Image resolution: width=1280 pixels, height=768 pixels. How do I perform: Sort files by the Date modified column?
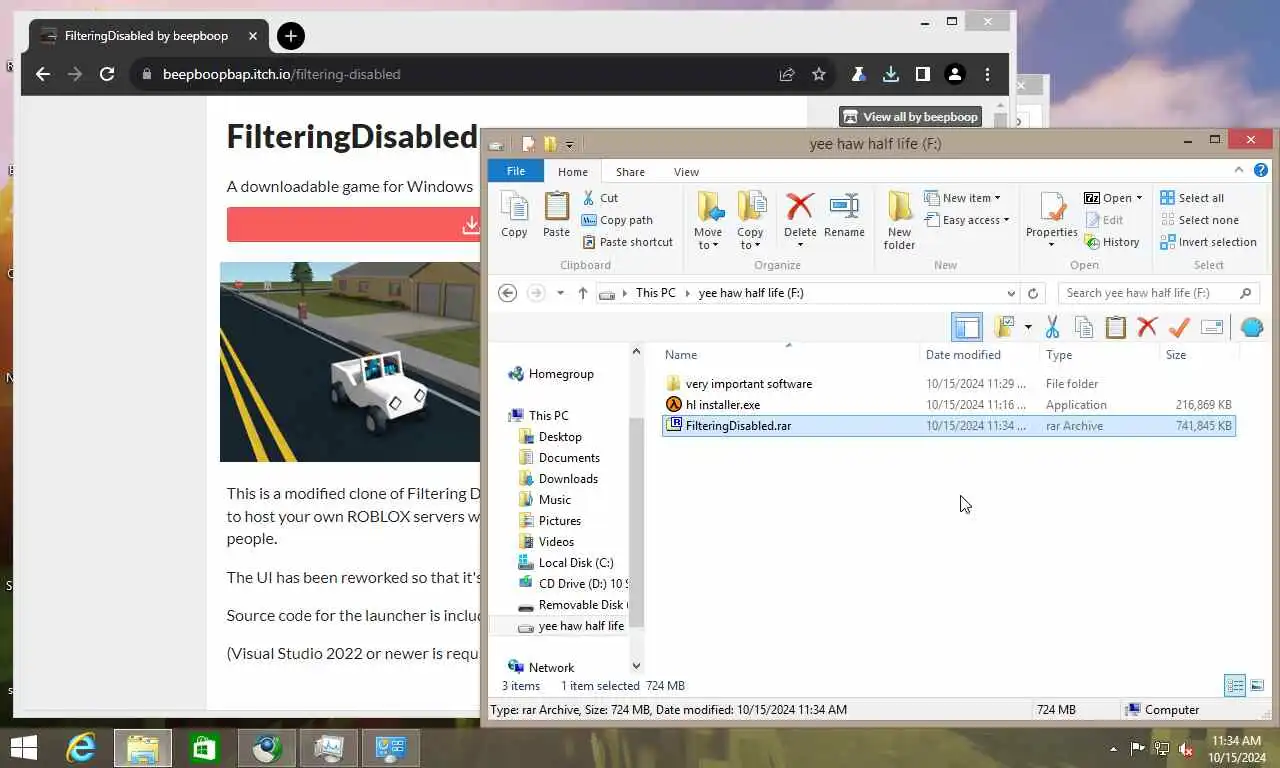tap(963, 355)
